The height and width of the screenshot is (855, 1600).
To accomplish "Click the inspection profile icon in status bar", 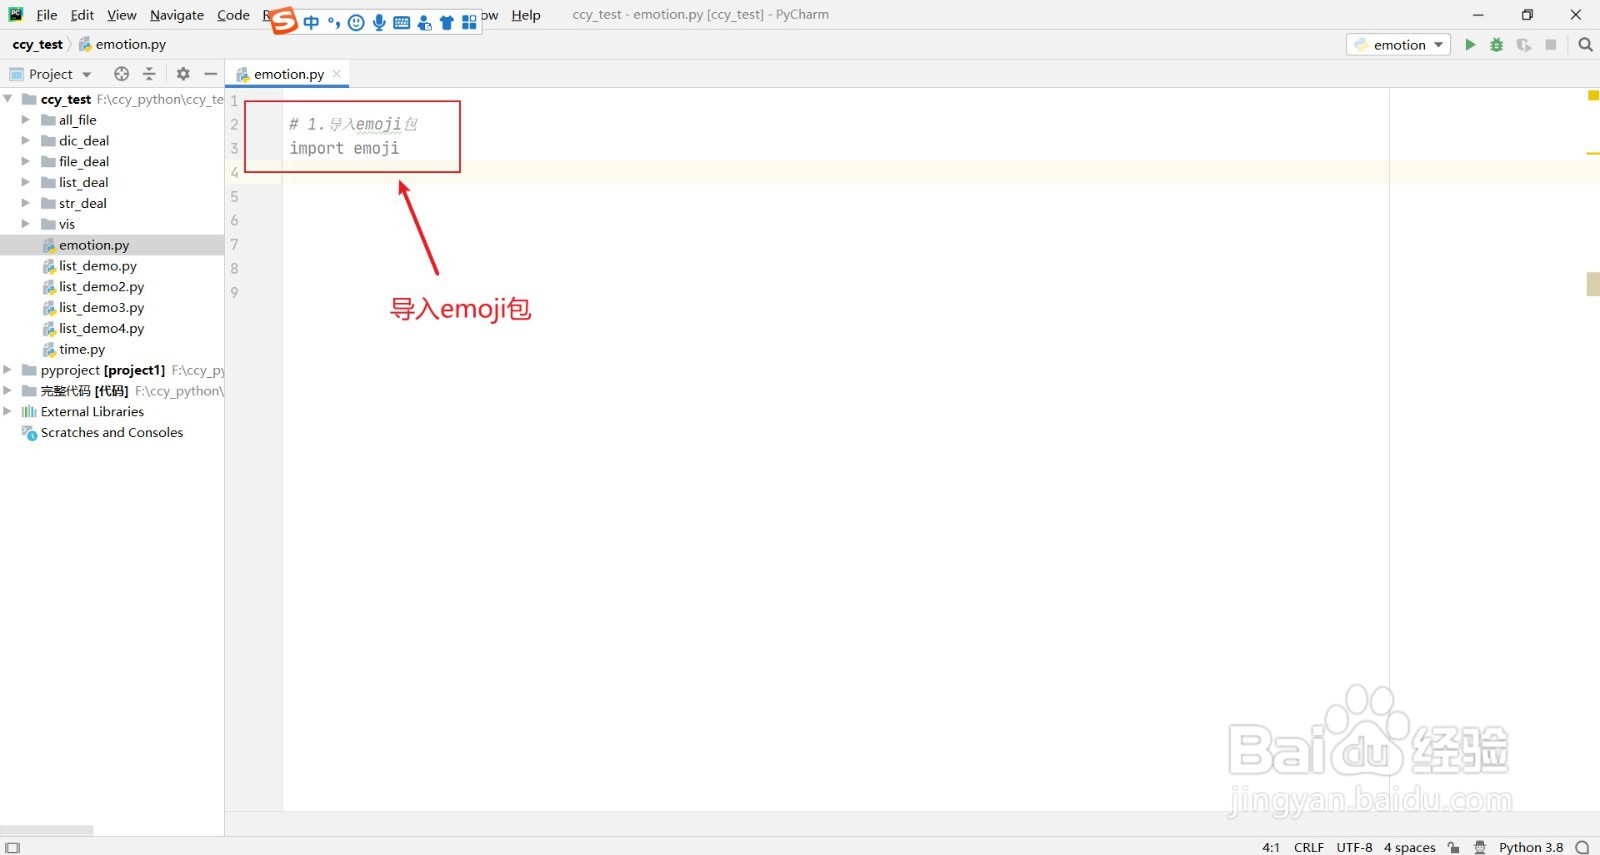I will (x=1480, y=847).
